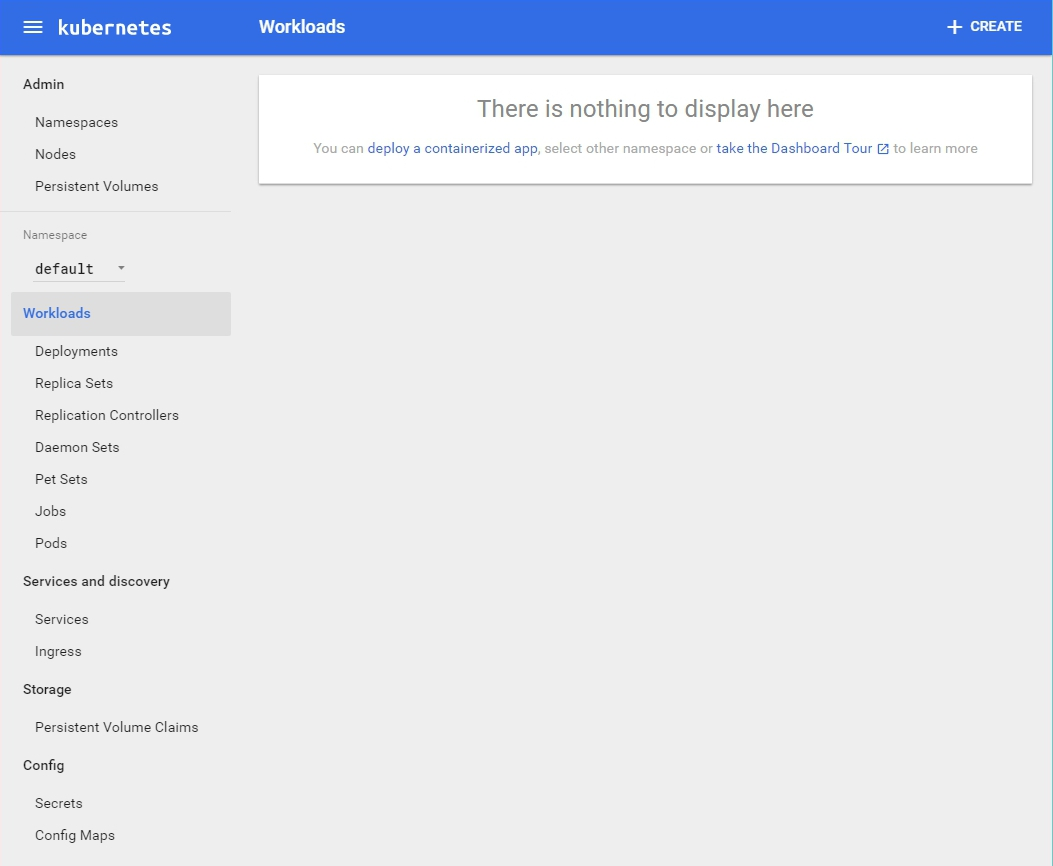
Task: Open the Config section
Action: (44, 765)
